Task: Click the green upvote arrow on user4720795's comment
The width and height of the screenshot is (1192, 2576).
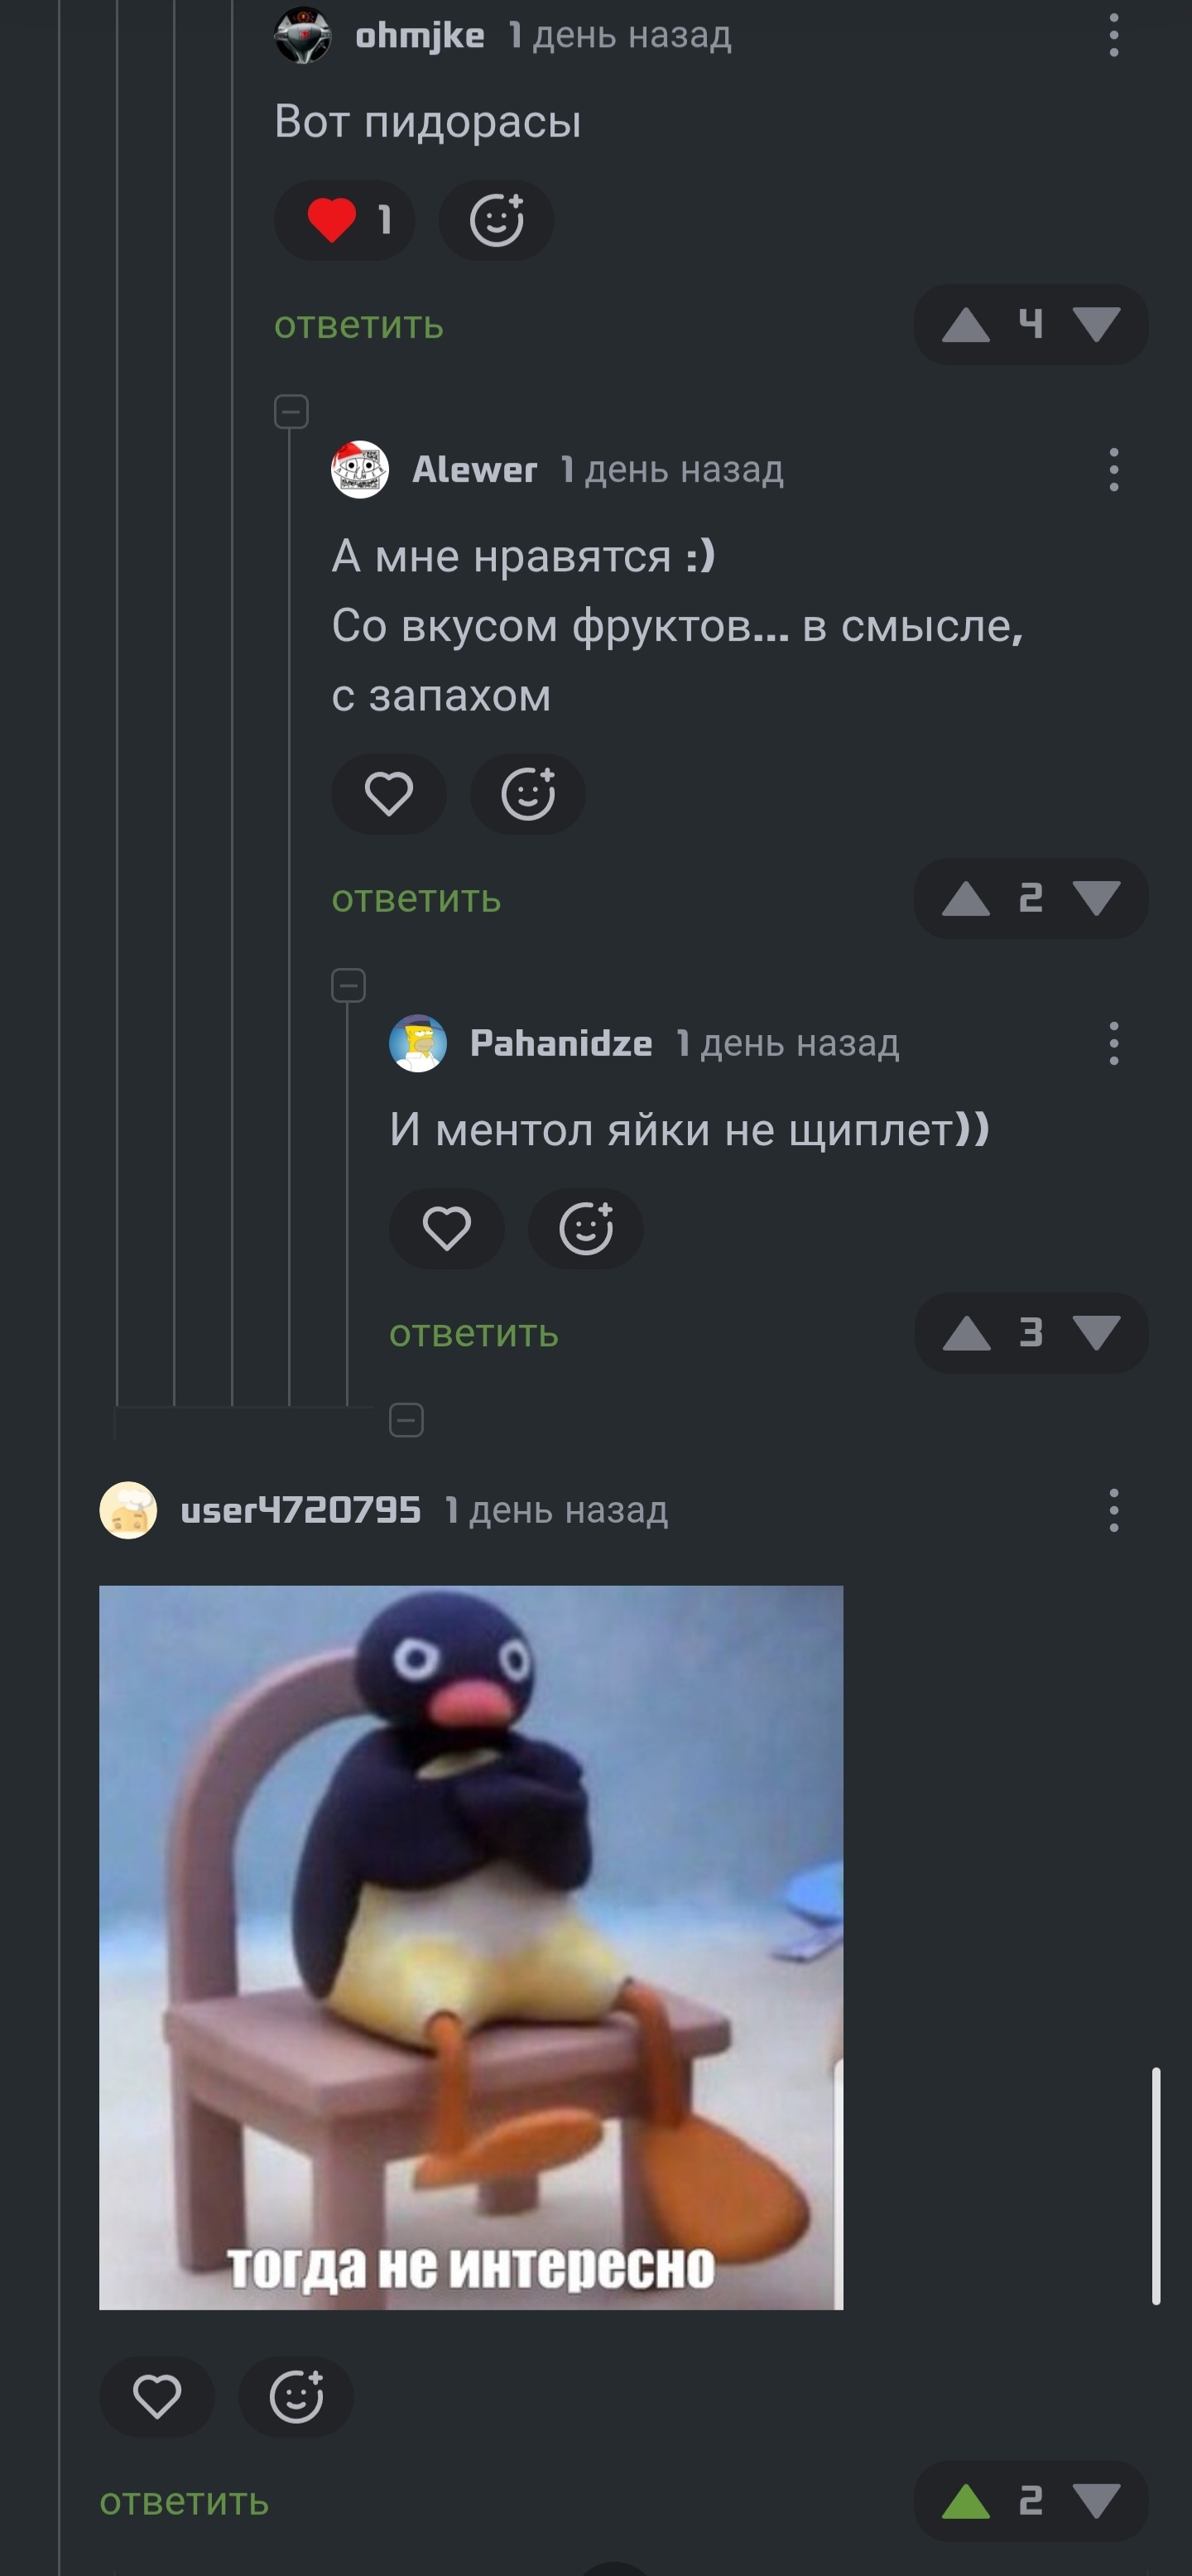Action: [x=966, y=2501]
